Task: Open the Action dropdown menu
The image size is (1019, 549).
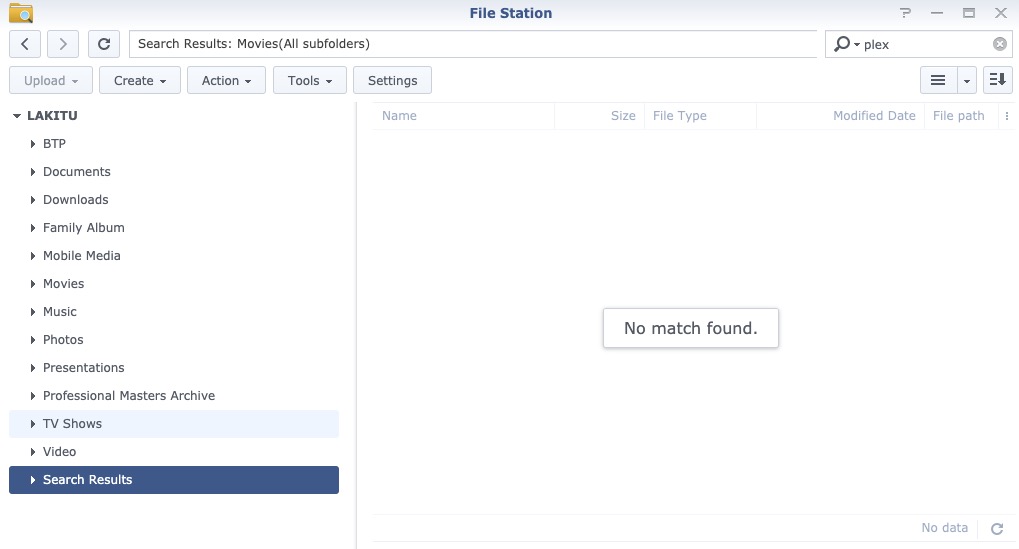Action: [226, 80]
